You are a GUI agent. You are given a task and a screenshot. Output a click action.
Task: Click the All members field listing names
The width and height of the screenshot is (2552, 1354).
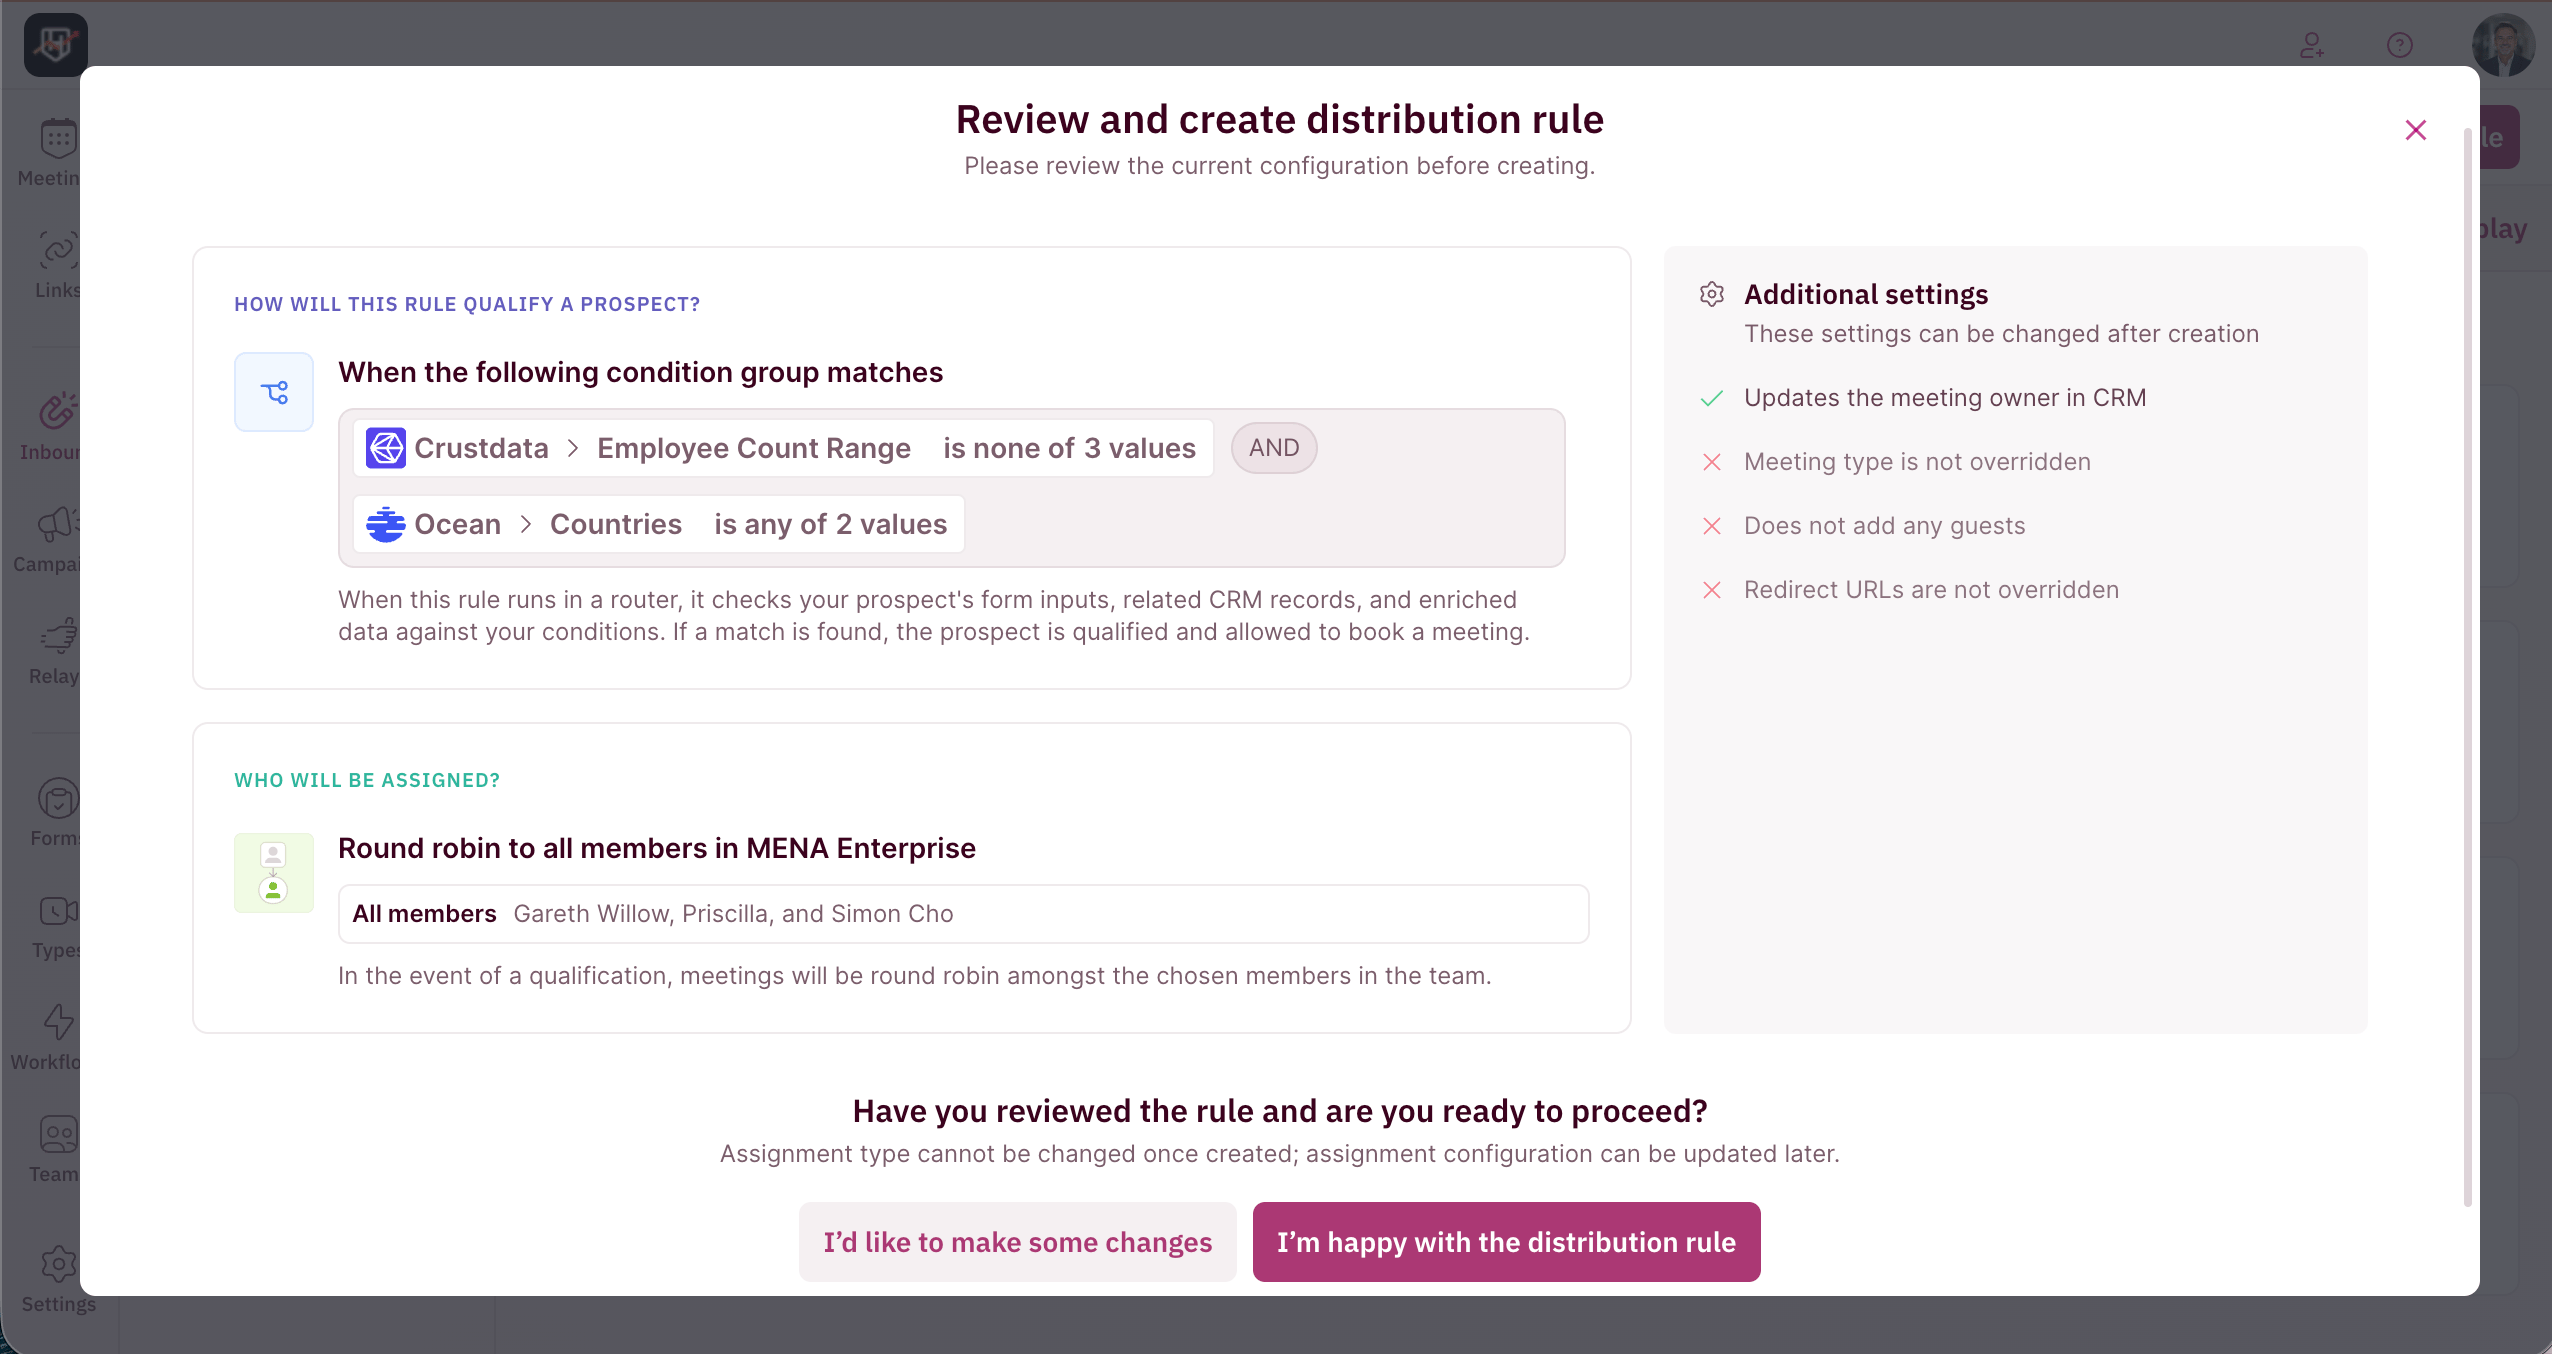963,914
